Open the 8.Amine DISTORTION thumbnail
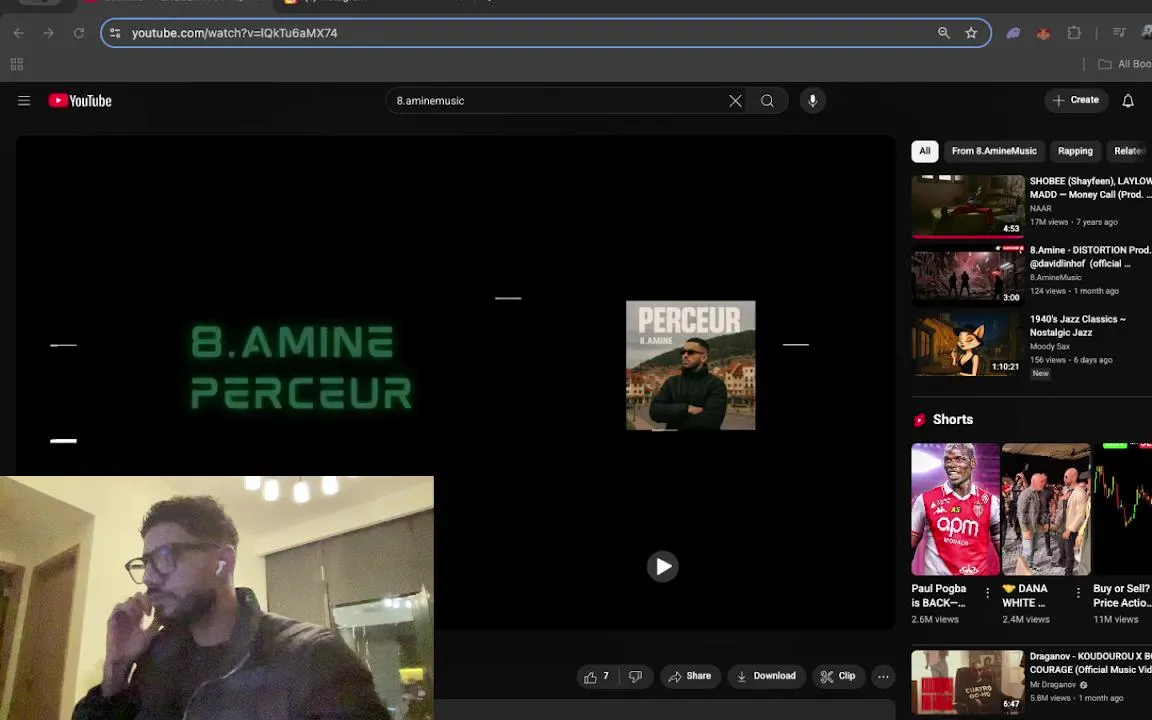 pos(968,276)
